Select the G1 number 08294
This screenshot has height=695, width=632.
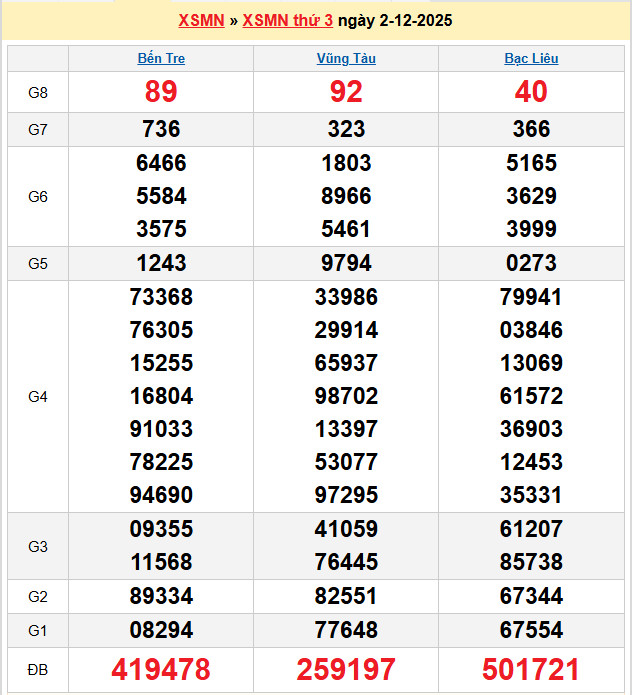[161, 630]
